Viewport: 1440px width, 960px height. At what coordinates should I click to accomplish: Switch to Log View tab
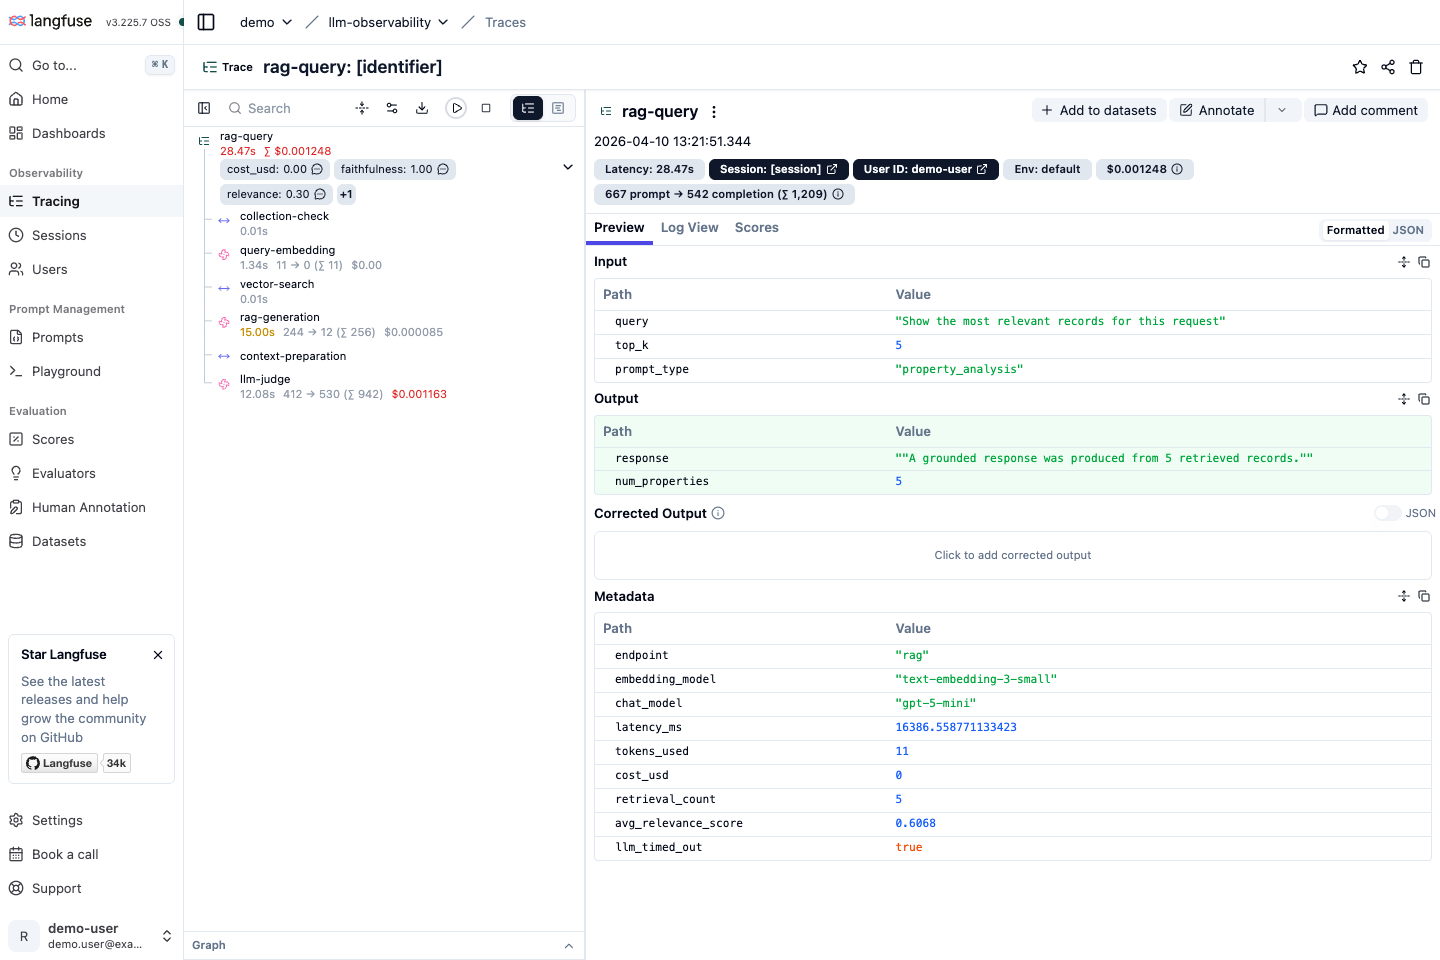tap(689, 228)
